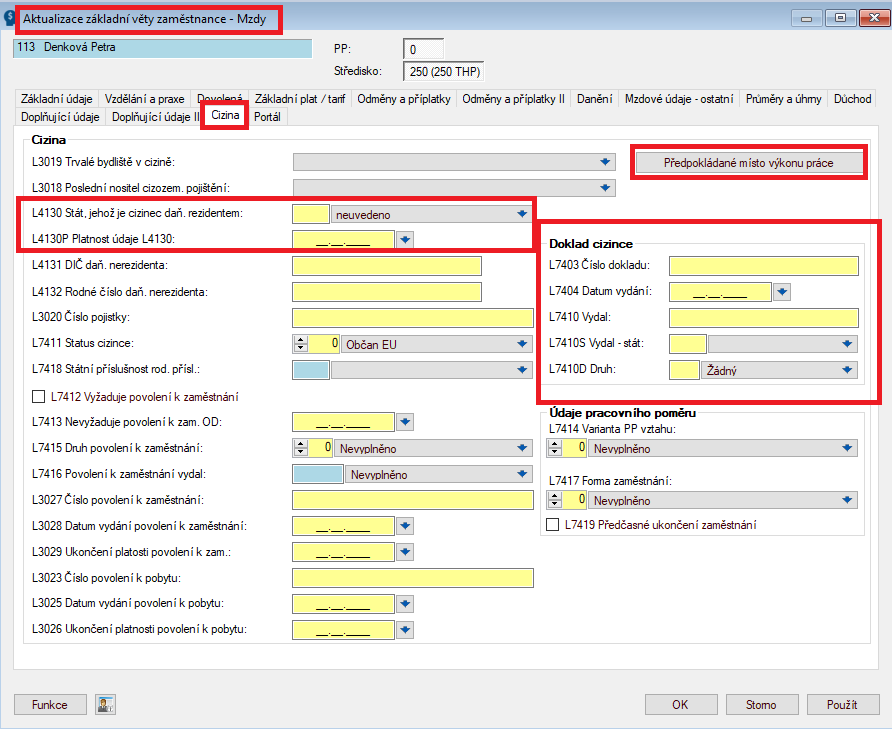Enable L7412 Vyžaduje povolení k zaměstnání
The width and height of the screenshot is (892, 729).
point(39,397)
